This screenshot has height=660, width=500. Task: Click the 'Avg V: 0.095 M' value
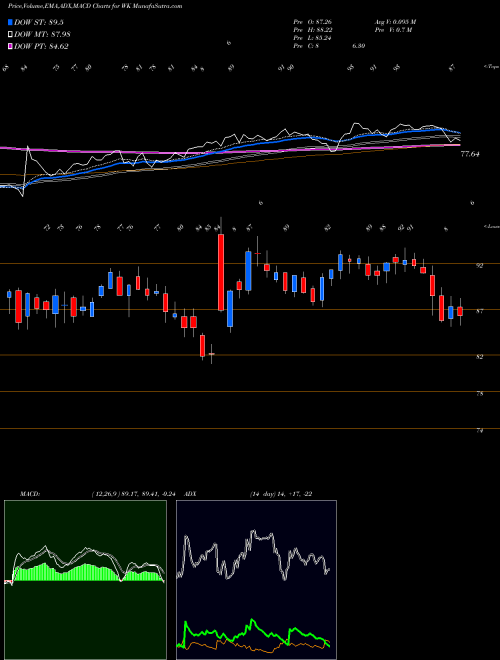point(395,22)
